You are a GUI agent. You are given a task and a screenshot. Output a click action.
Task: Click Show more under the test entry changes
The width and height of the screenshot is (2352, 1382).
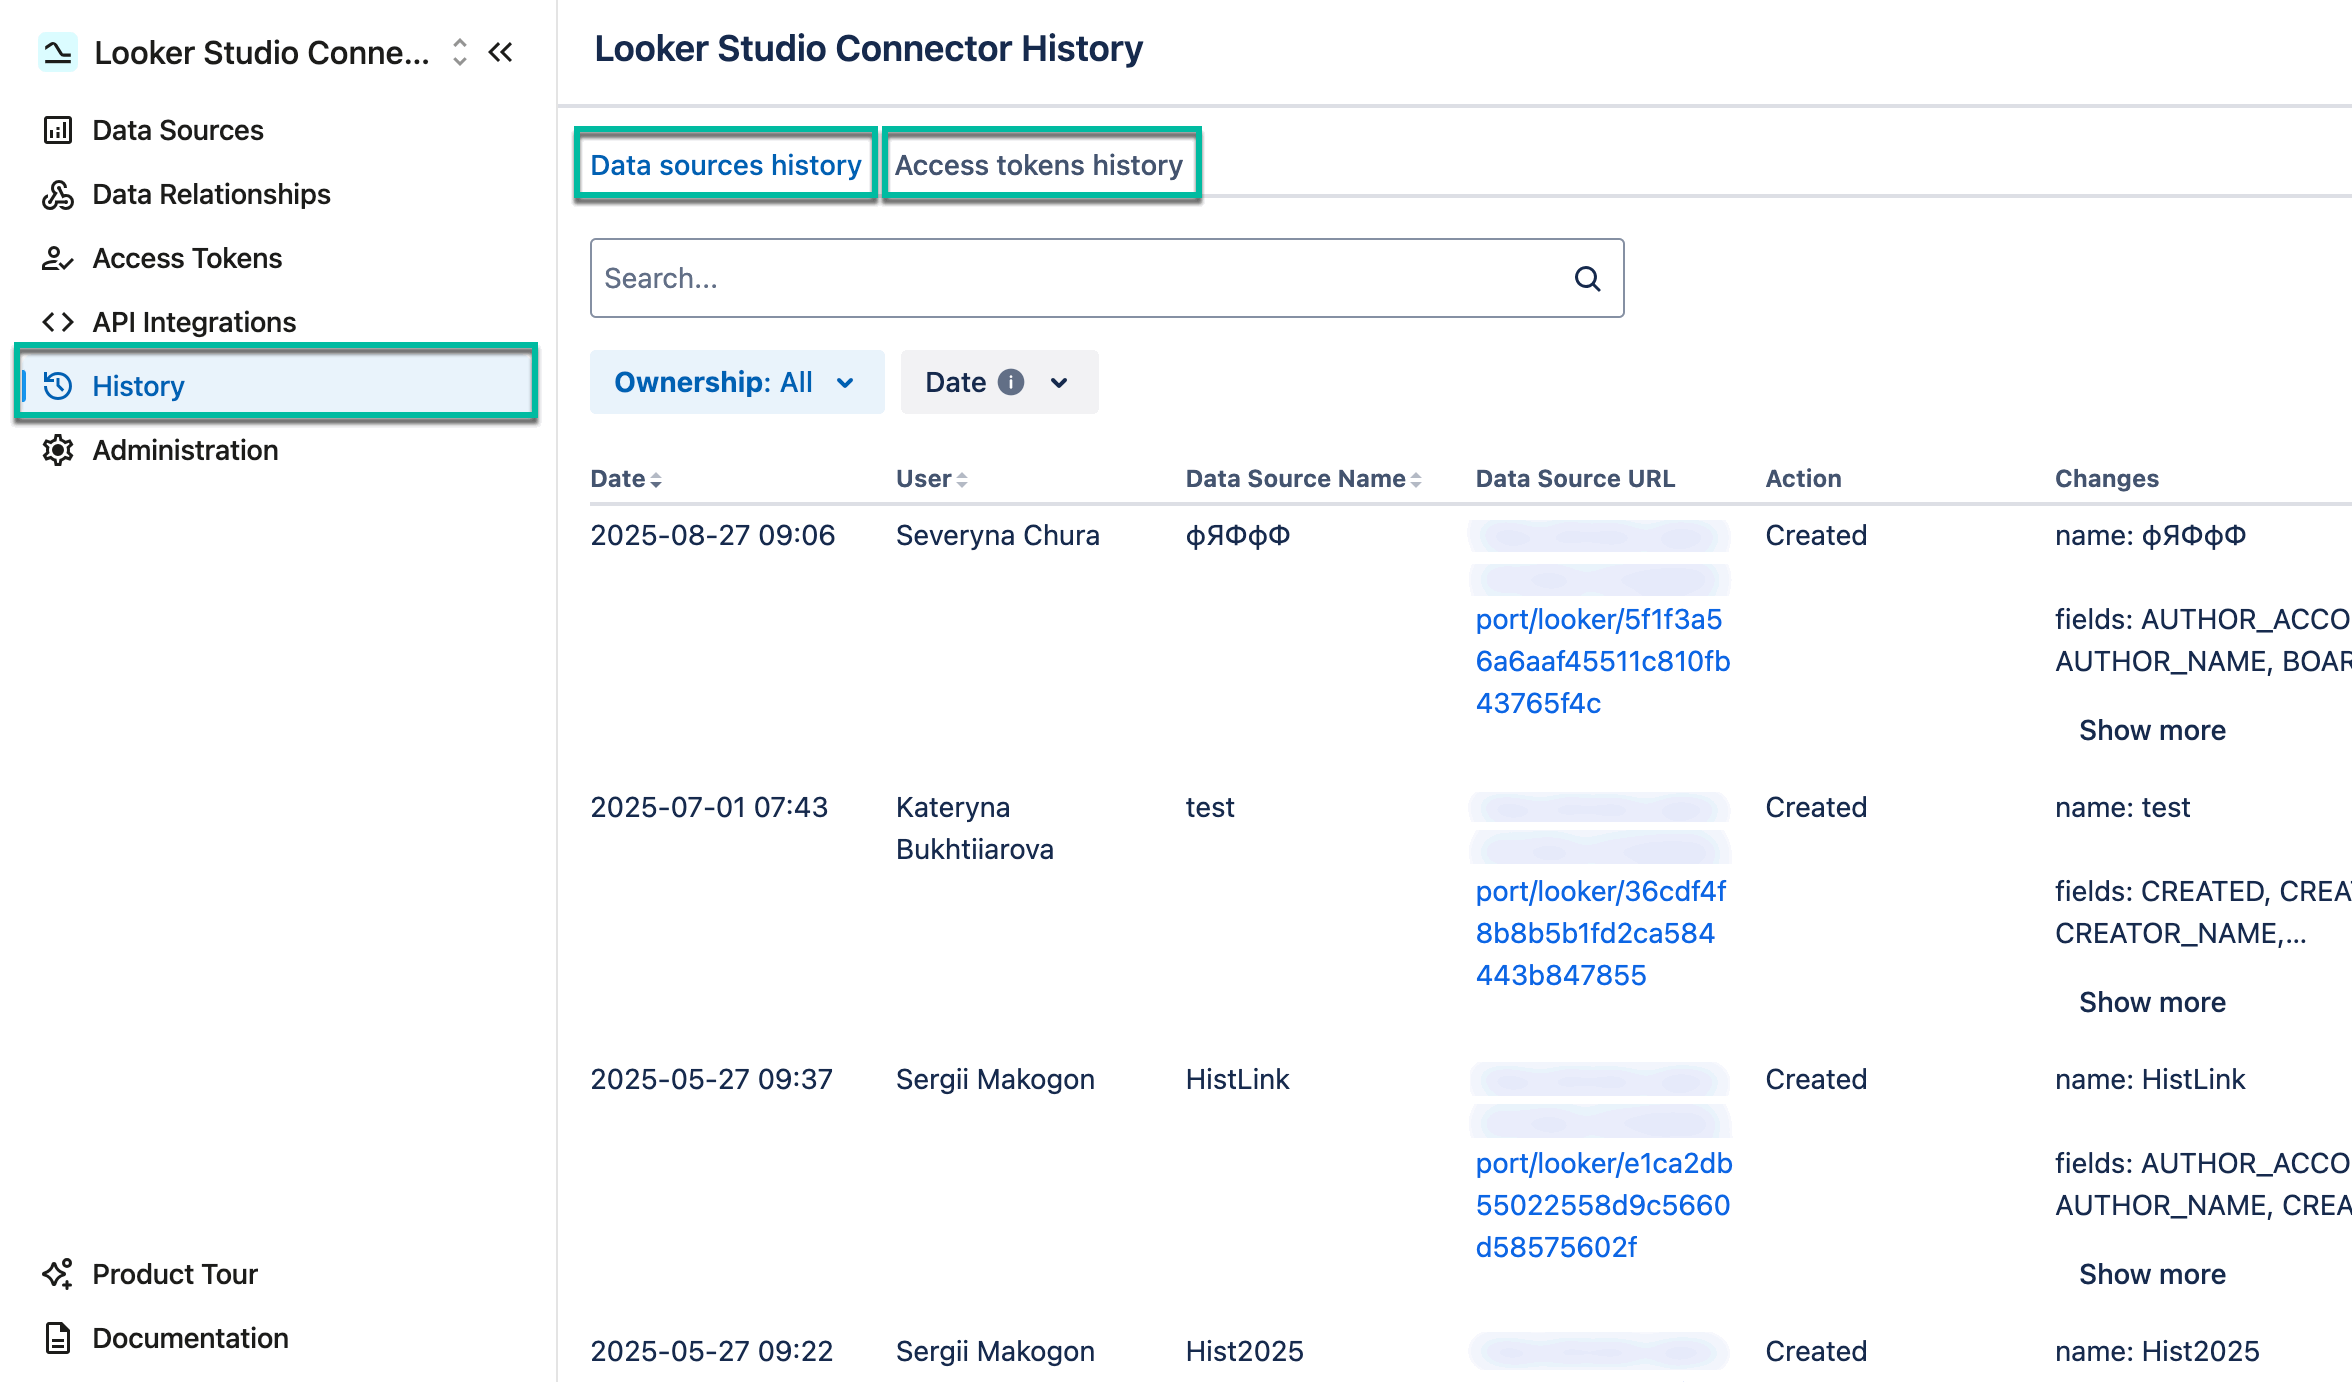pos(2152,1001)
